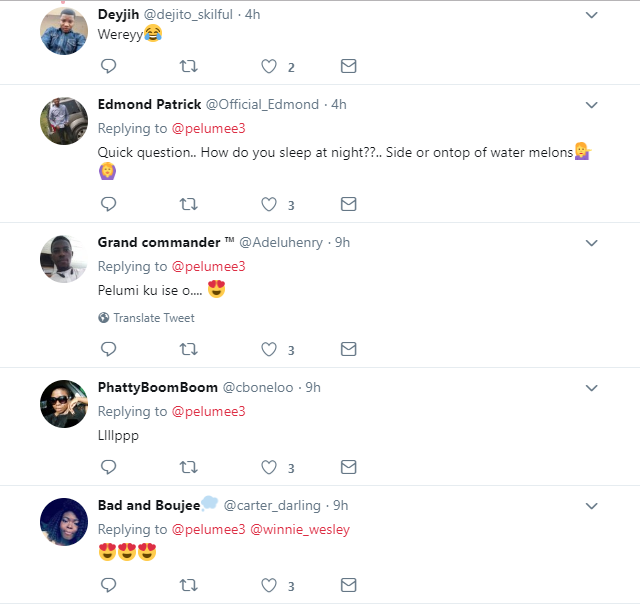Like Grand commander's tweet
The image size is (640, 604).
pos(269,350)
